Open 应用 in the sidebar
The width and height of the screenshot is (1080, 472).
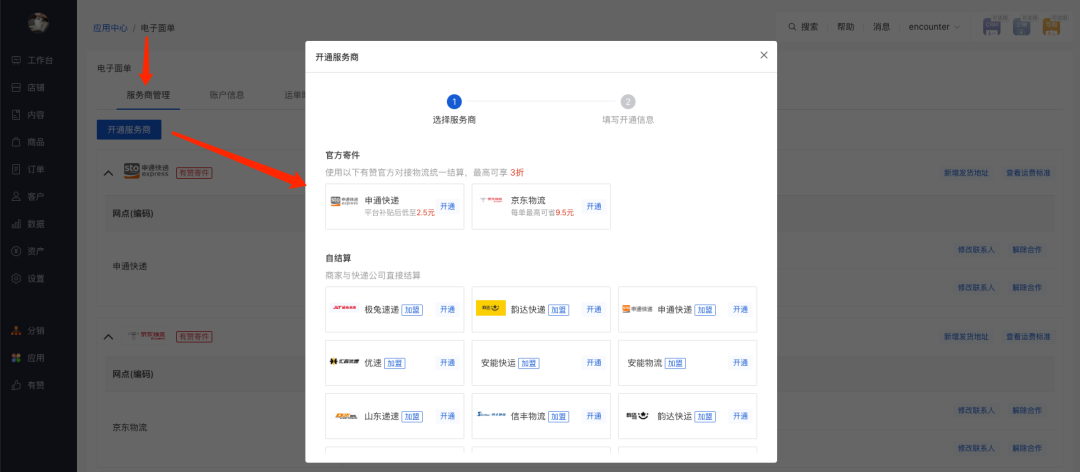tap(28, 358)
